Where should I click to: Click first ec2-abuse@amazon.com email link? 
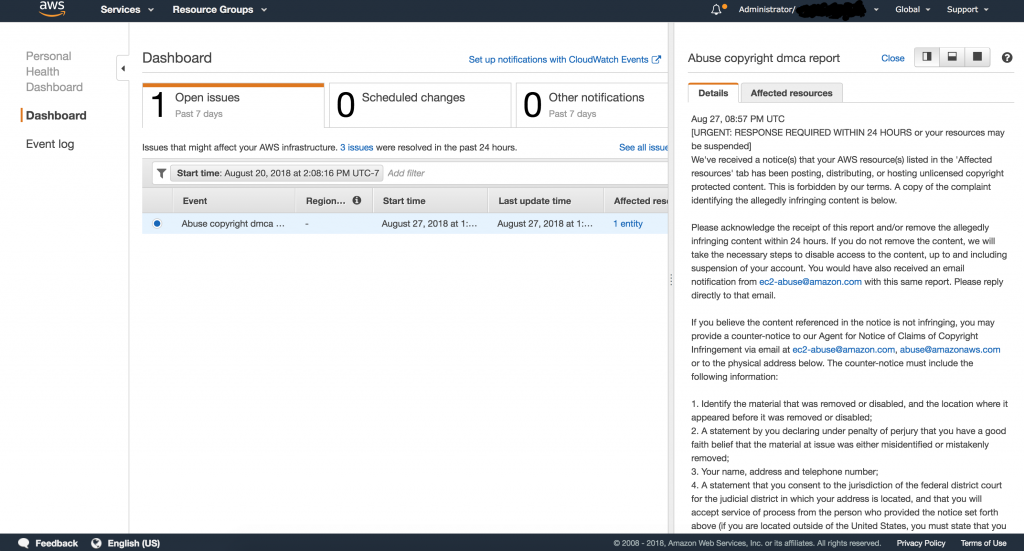(810, 282)
